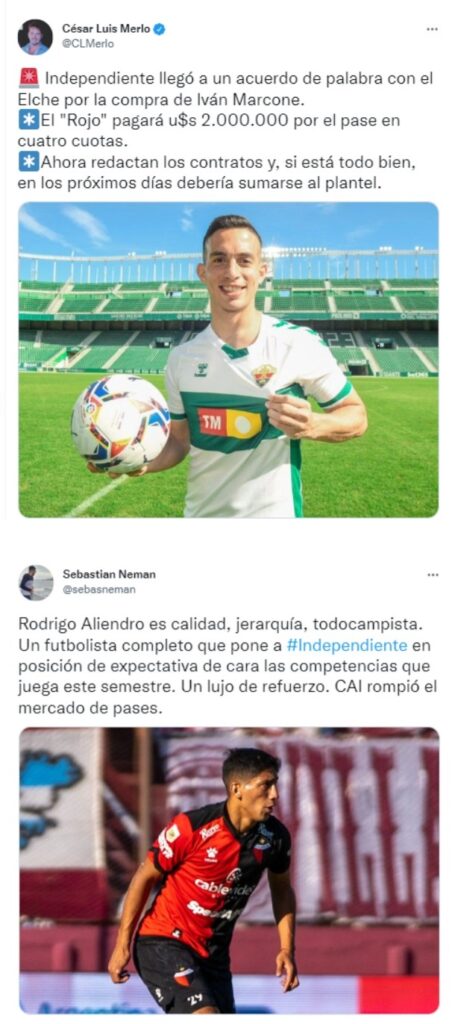Screen dimensions: 452x1024
Task: Open Sebastian Neman's profile avatar
Action: point(35,582)
